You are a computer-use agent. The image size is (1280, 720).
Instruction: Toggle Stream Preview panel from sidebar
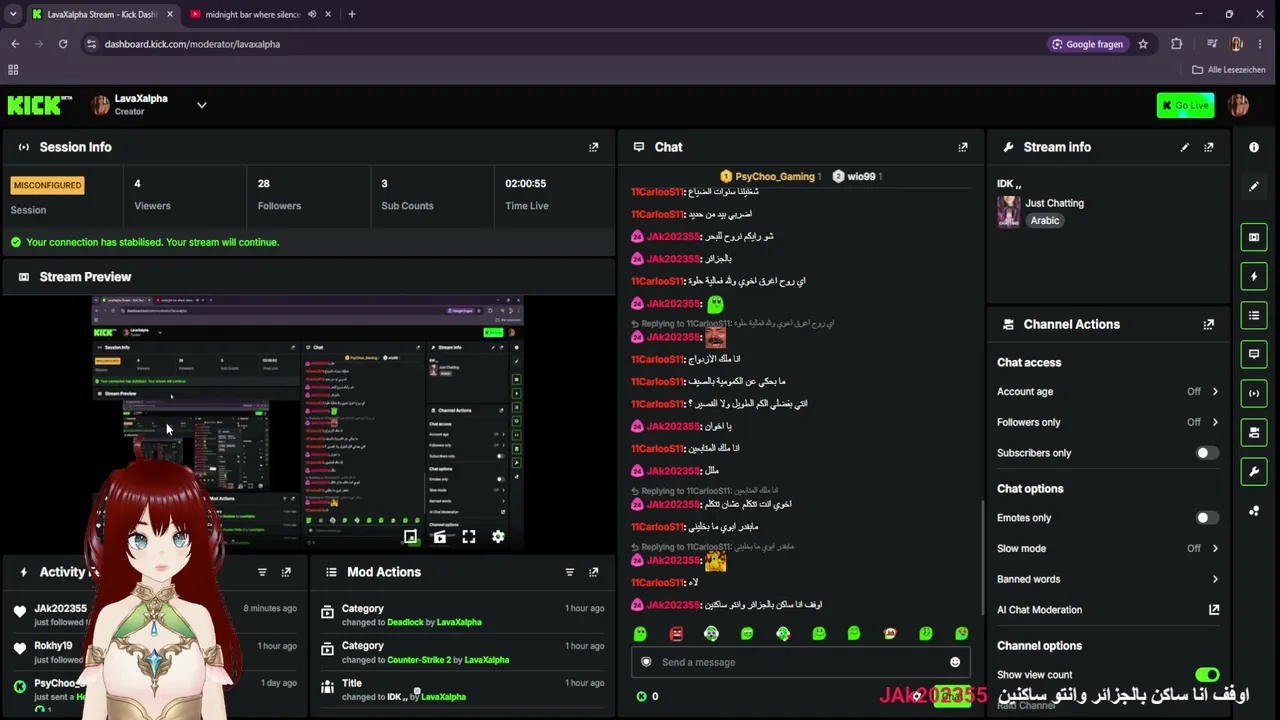[1254, 237]
